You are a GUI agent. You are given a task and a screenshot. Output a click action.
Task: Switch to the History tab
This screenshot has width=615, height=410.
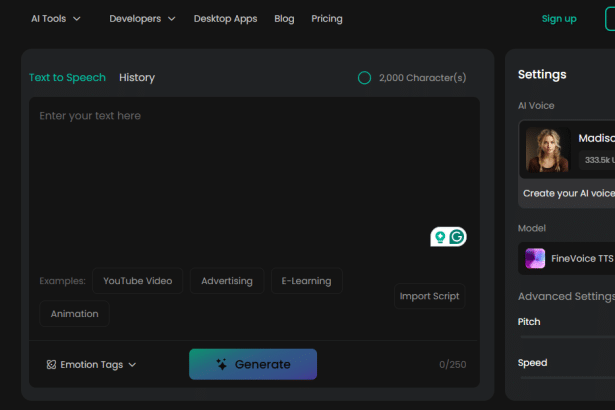click(x=137, y=77)
